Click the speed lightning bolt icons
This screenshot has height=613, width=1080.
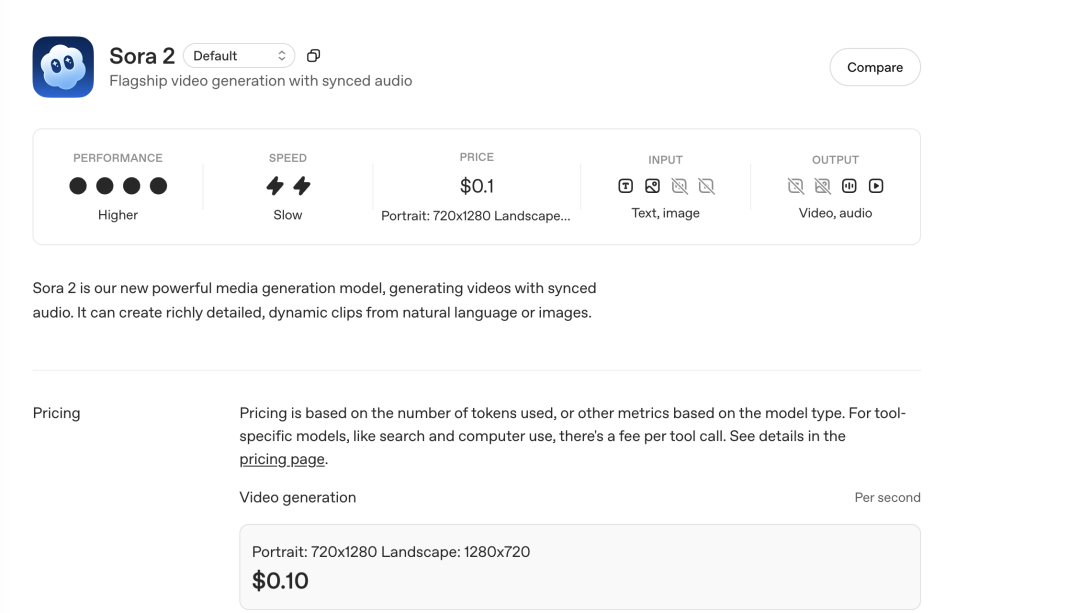click(288, 186)
